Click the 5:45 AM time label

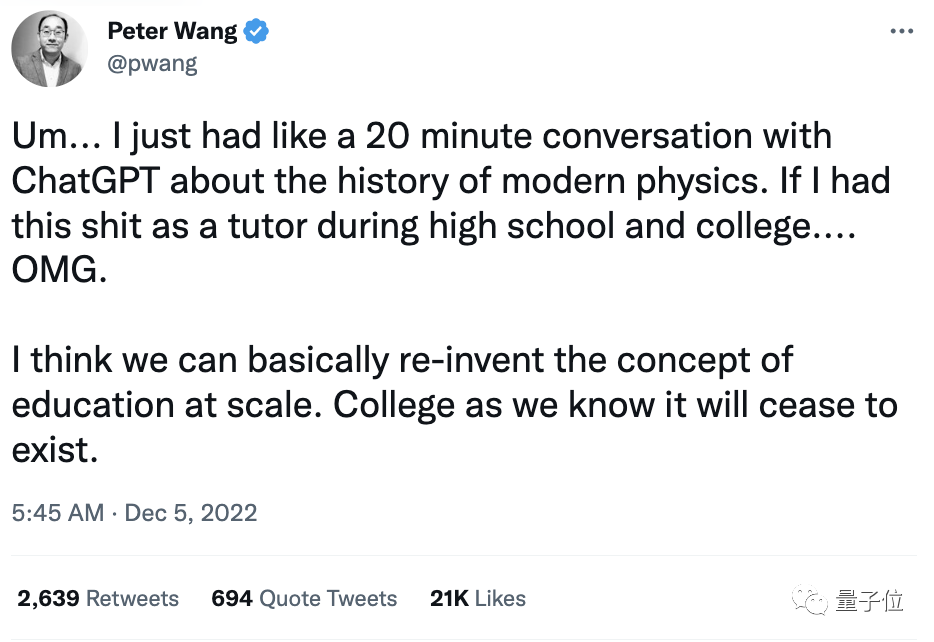[x=58, y=513]
